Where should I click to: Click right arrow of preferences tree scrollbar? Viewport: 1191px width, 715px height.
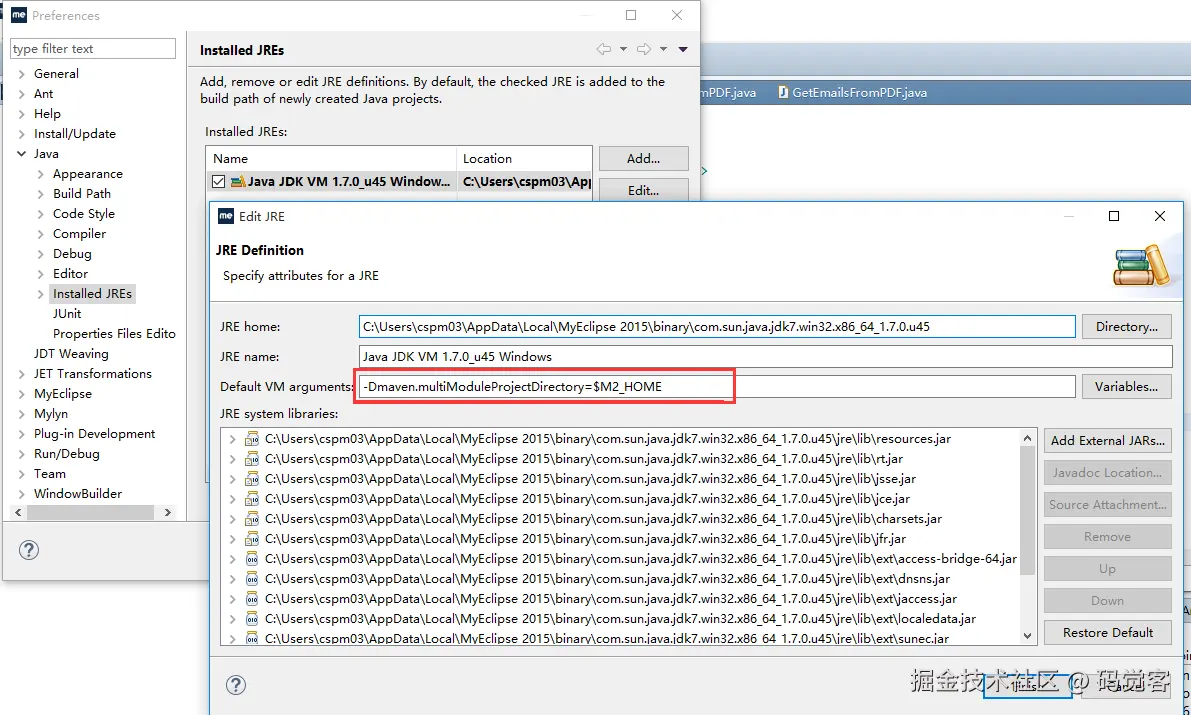click(168, 513)
